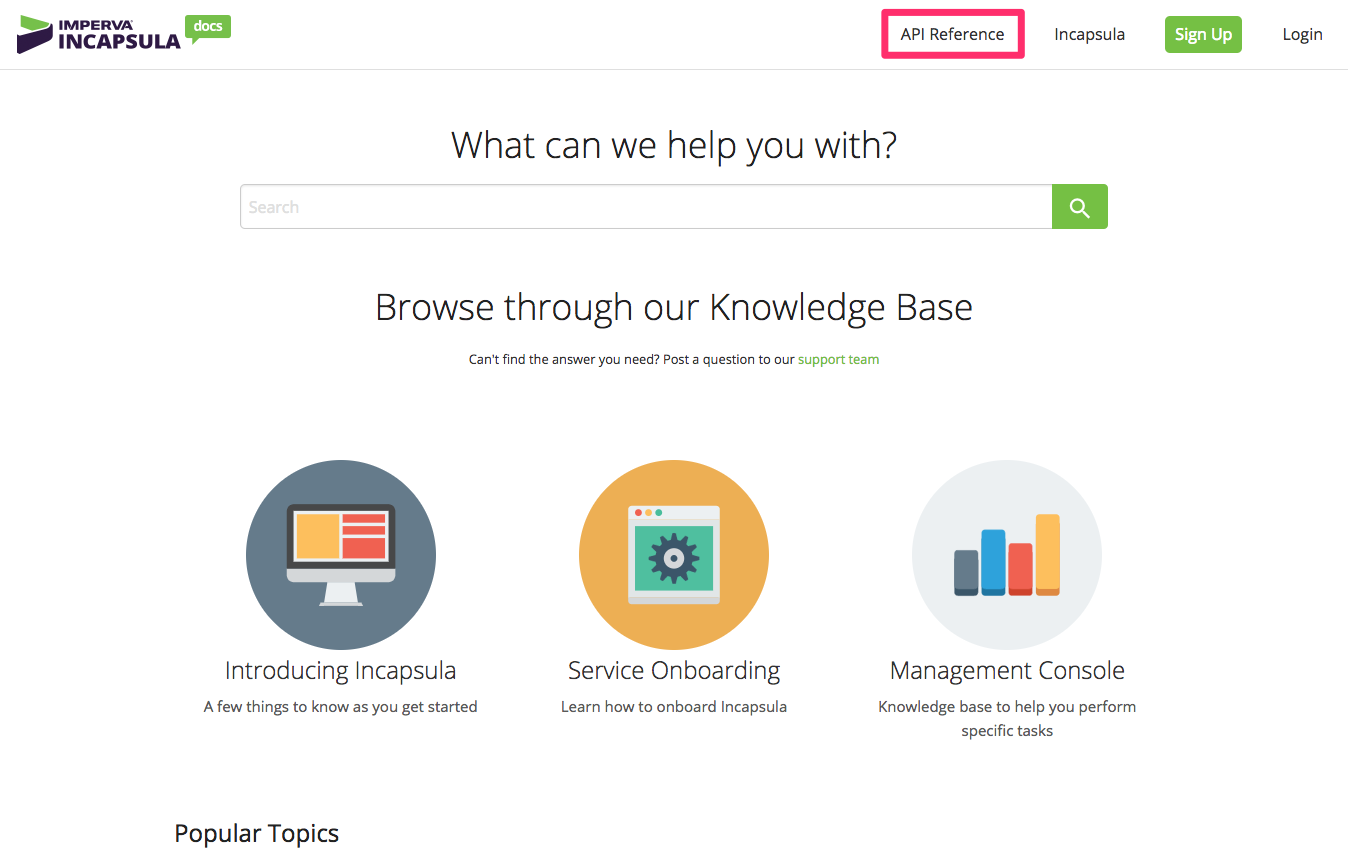Click the green search magnifier button
Viewport: 1348px width, 866px height.
1079,206
